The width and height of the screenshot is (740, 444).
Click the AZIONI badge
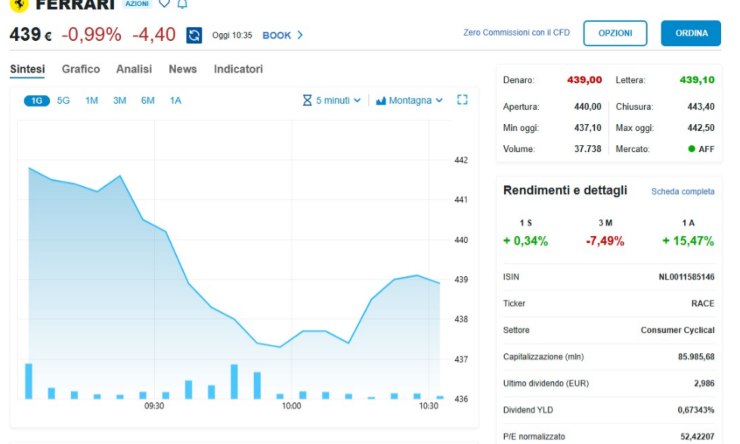tap(137, 3)
